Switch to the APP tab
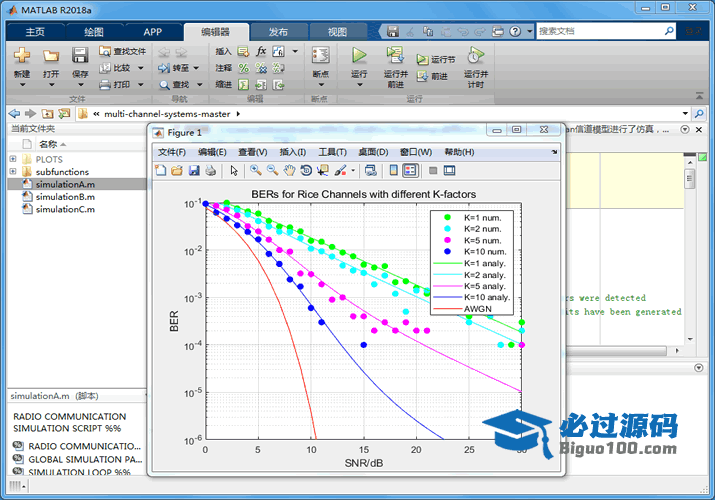 (152, 32)
